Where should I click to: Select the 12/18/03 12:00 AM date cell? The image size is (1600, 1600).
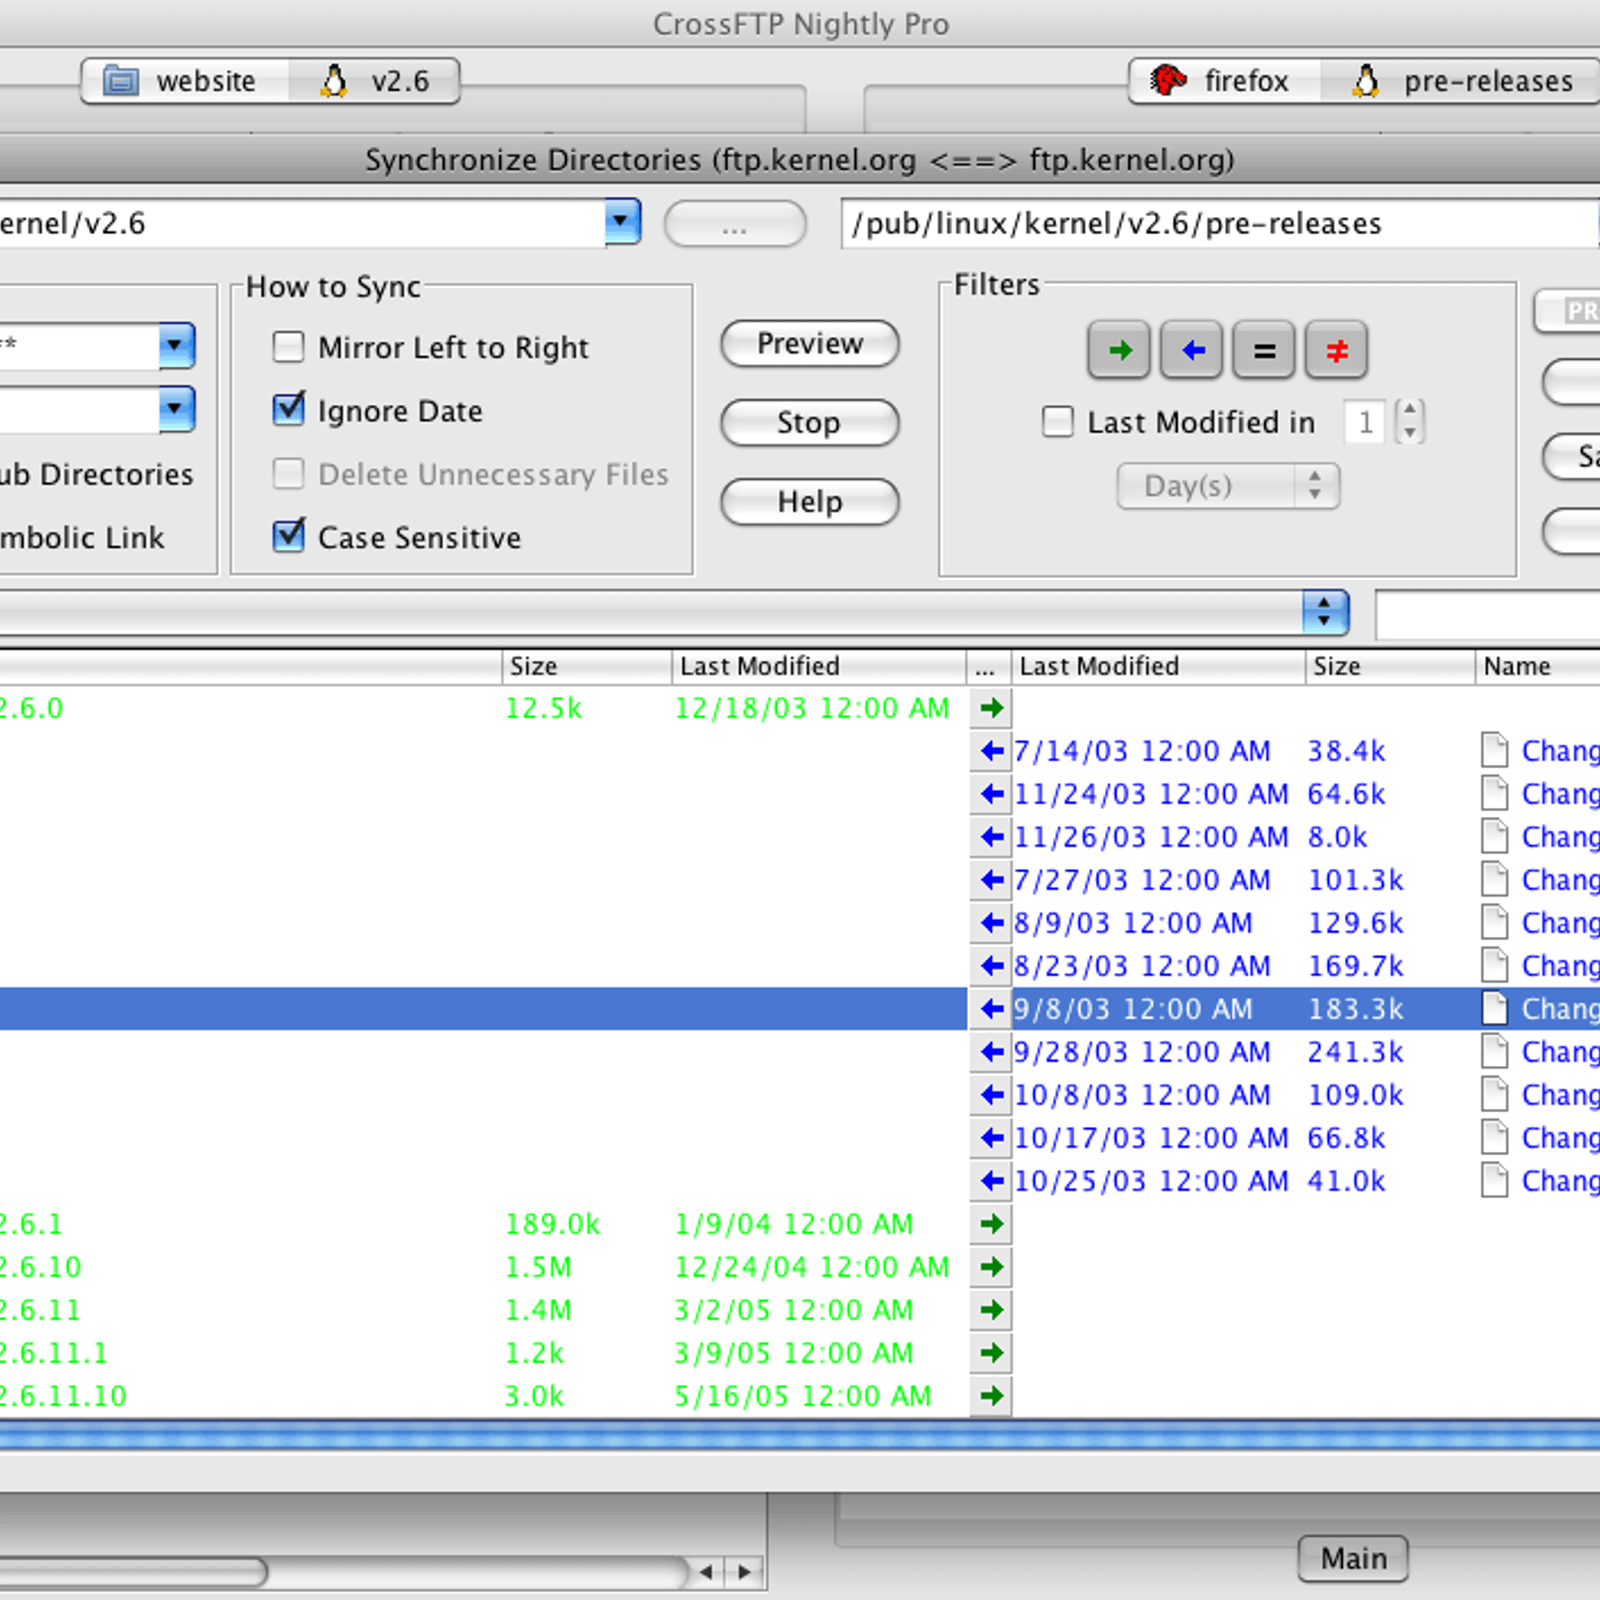click(x=812, y=708)
